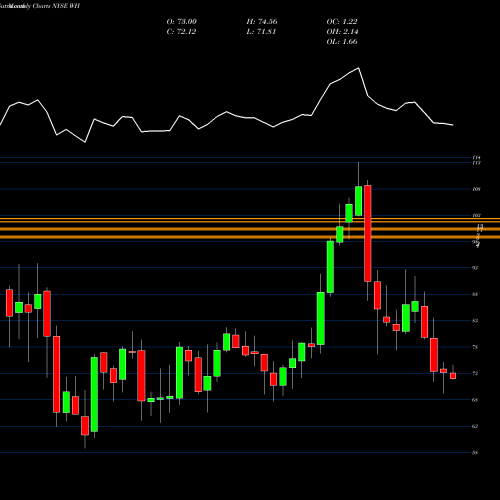Click the 58 price axis label
The width and height of the screenshot is (500, 500).
coord(475,453)
